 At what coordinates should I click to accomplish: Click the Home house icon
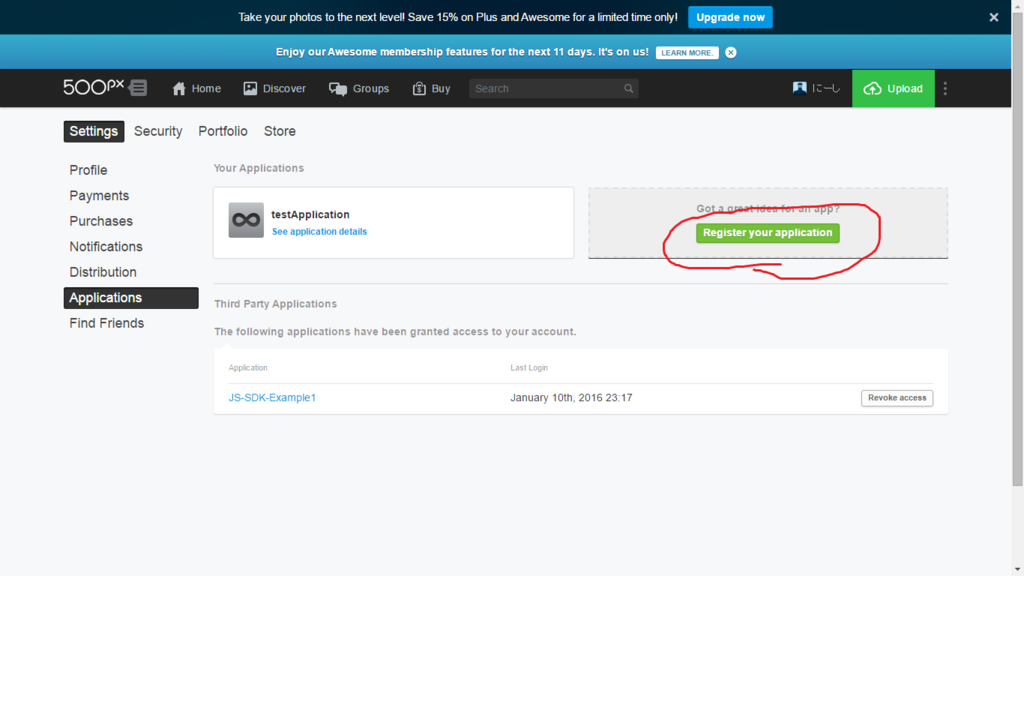[x=179, y=89]
